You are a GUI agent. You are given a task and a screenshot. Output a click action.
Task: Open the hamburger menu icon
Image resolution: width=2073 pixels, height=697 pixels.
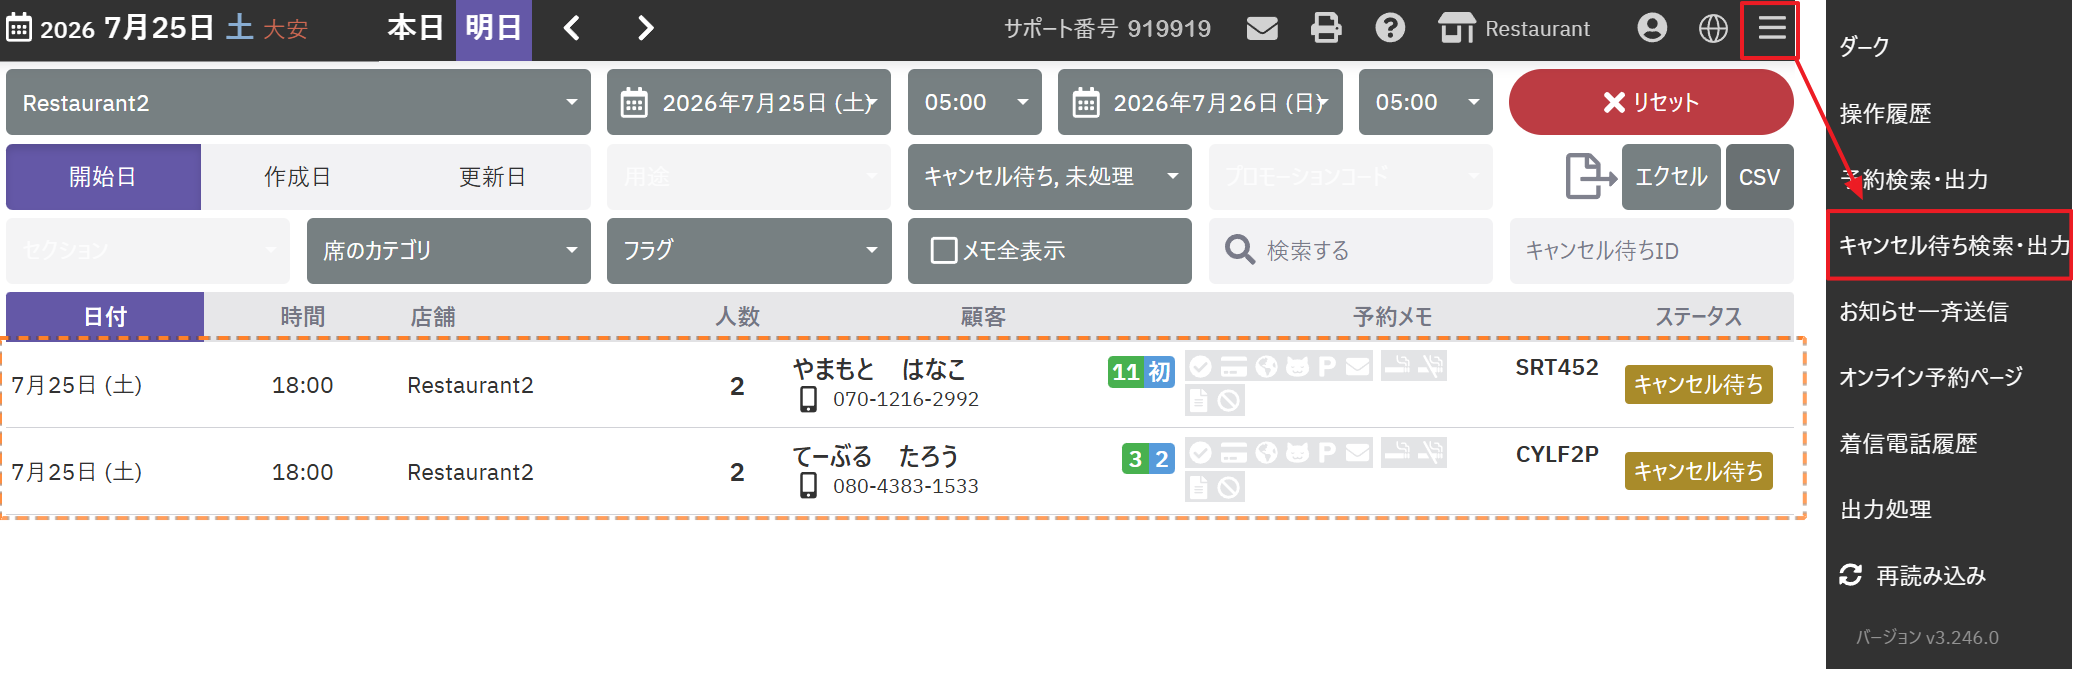tap(1772, 28)
